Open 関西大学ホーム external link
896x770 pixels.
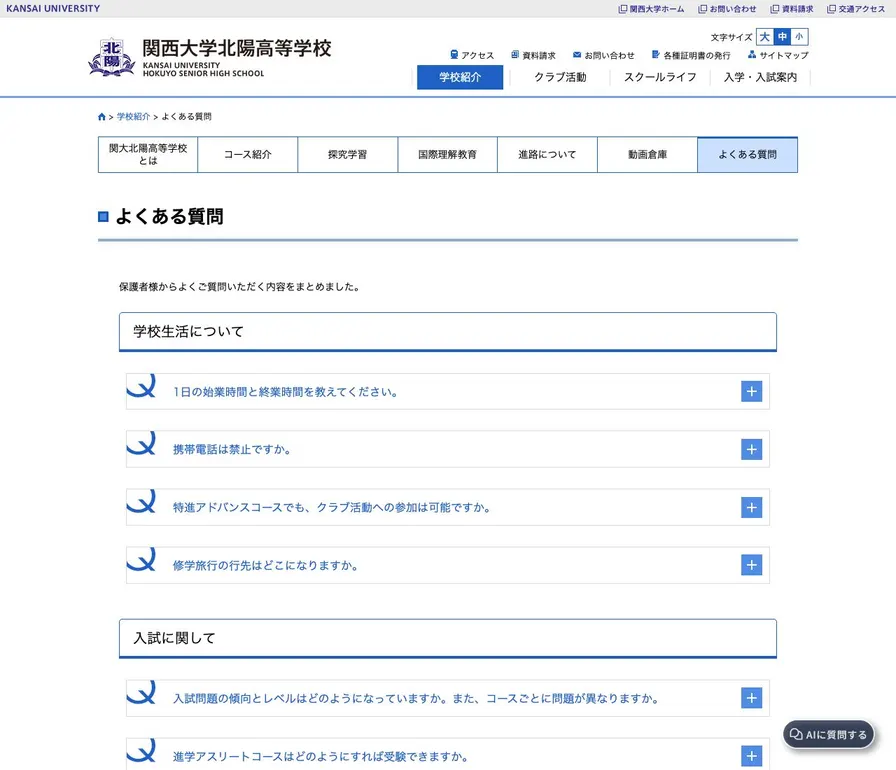point(651,9)
